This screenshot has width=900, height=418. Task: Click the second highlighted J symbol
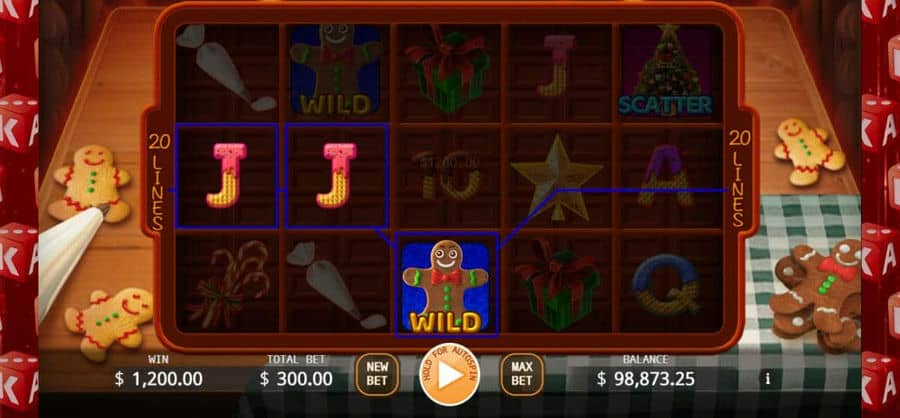coord(337,175)
